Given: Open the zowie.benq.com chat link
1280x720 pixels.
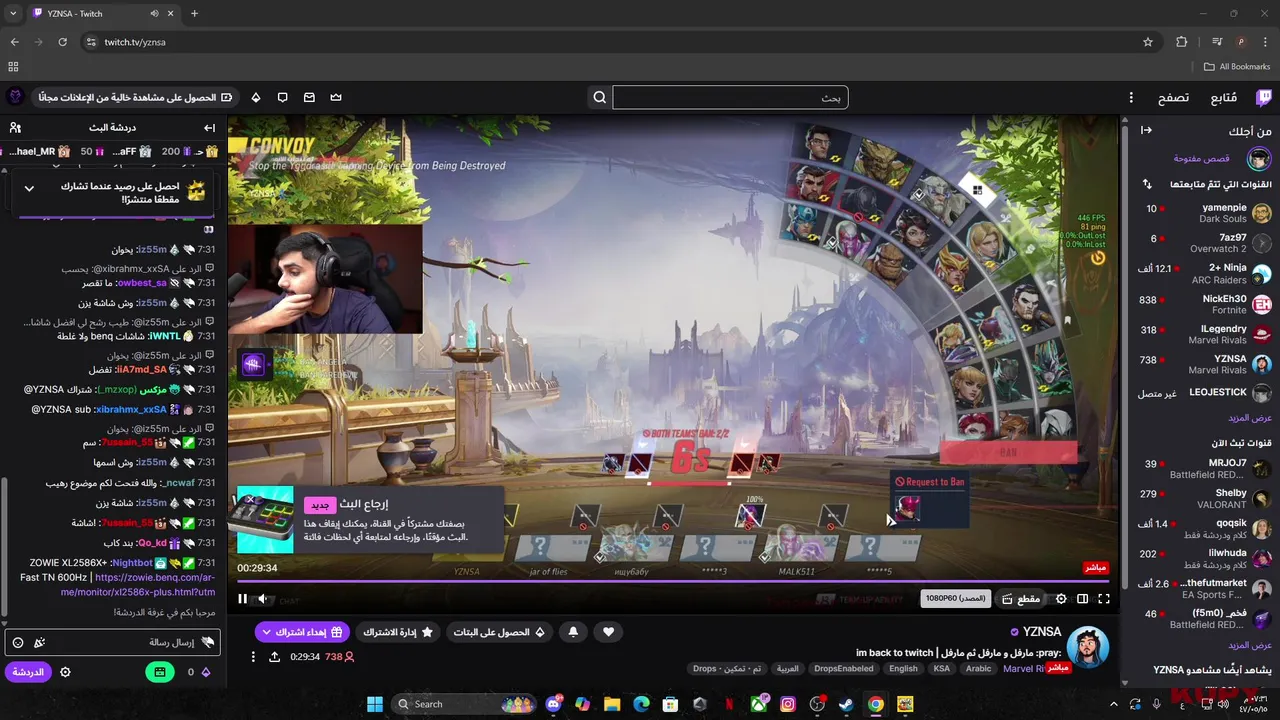Looking at the screenshot, I should pyautogui.click(x=138, y=584).
